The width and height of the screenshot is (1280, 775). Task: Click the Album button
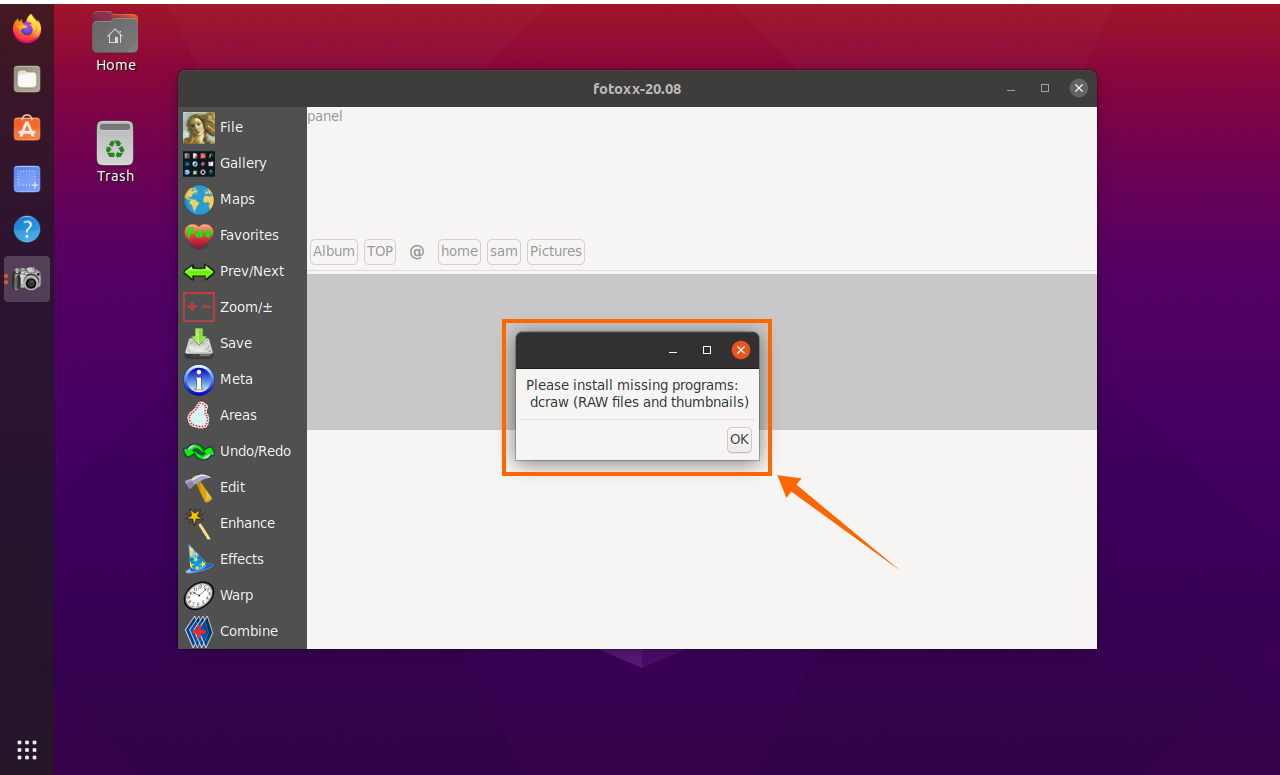[x=334, y=251]
